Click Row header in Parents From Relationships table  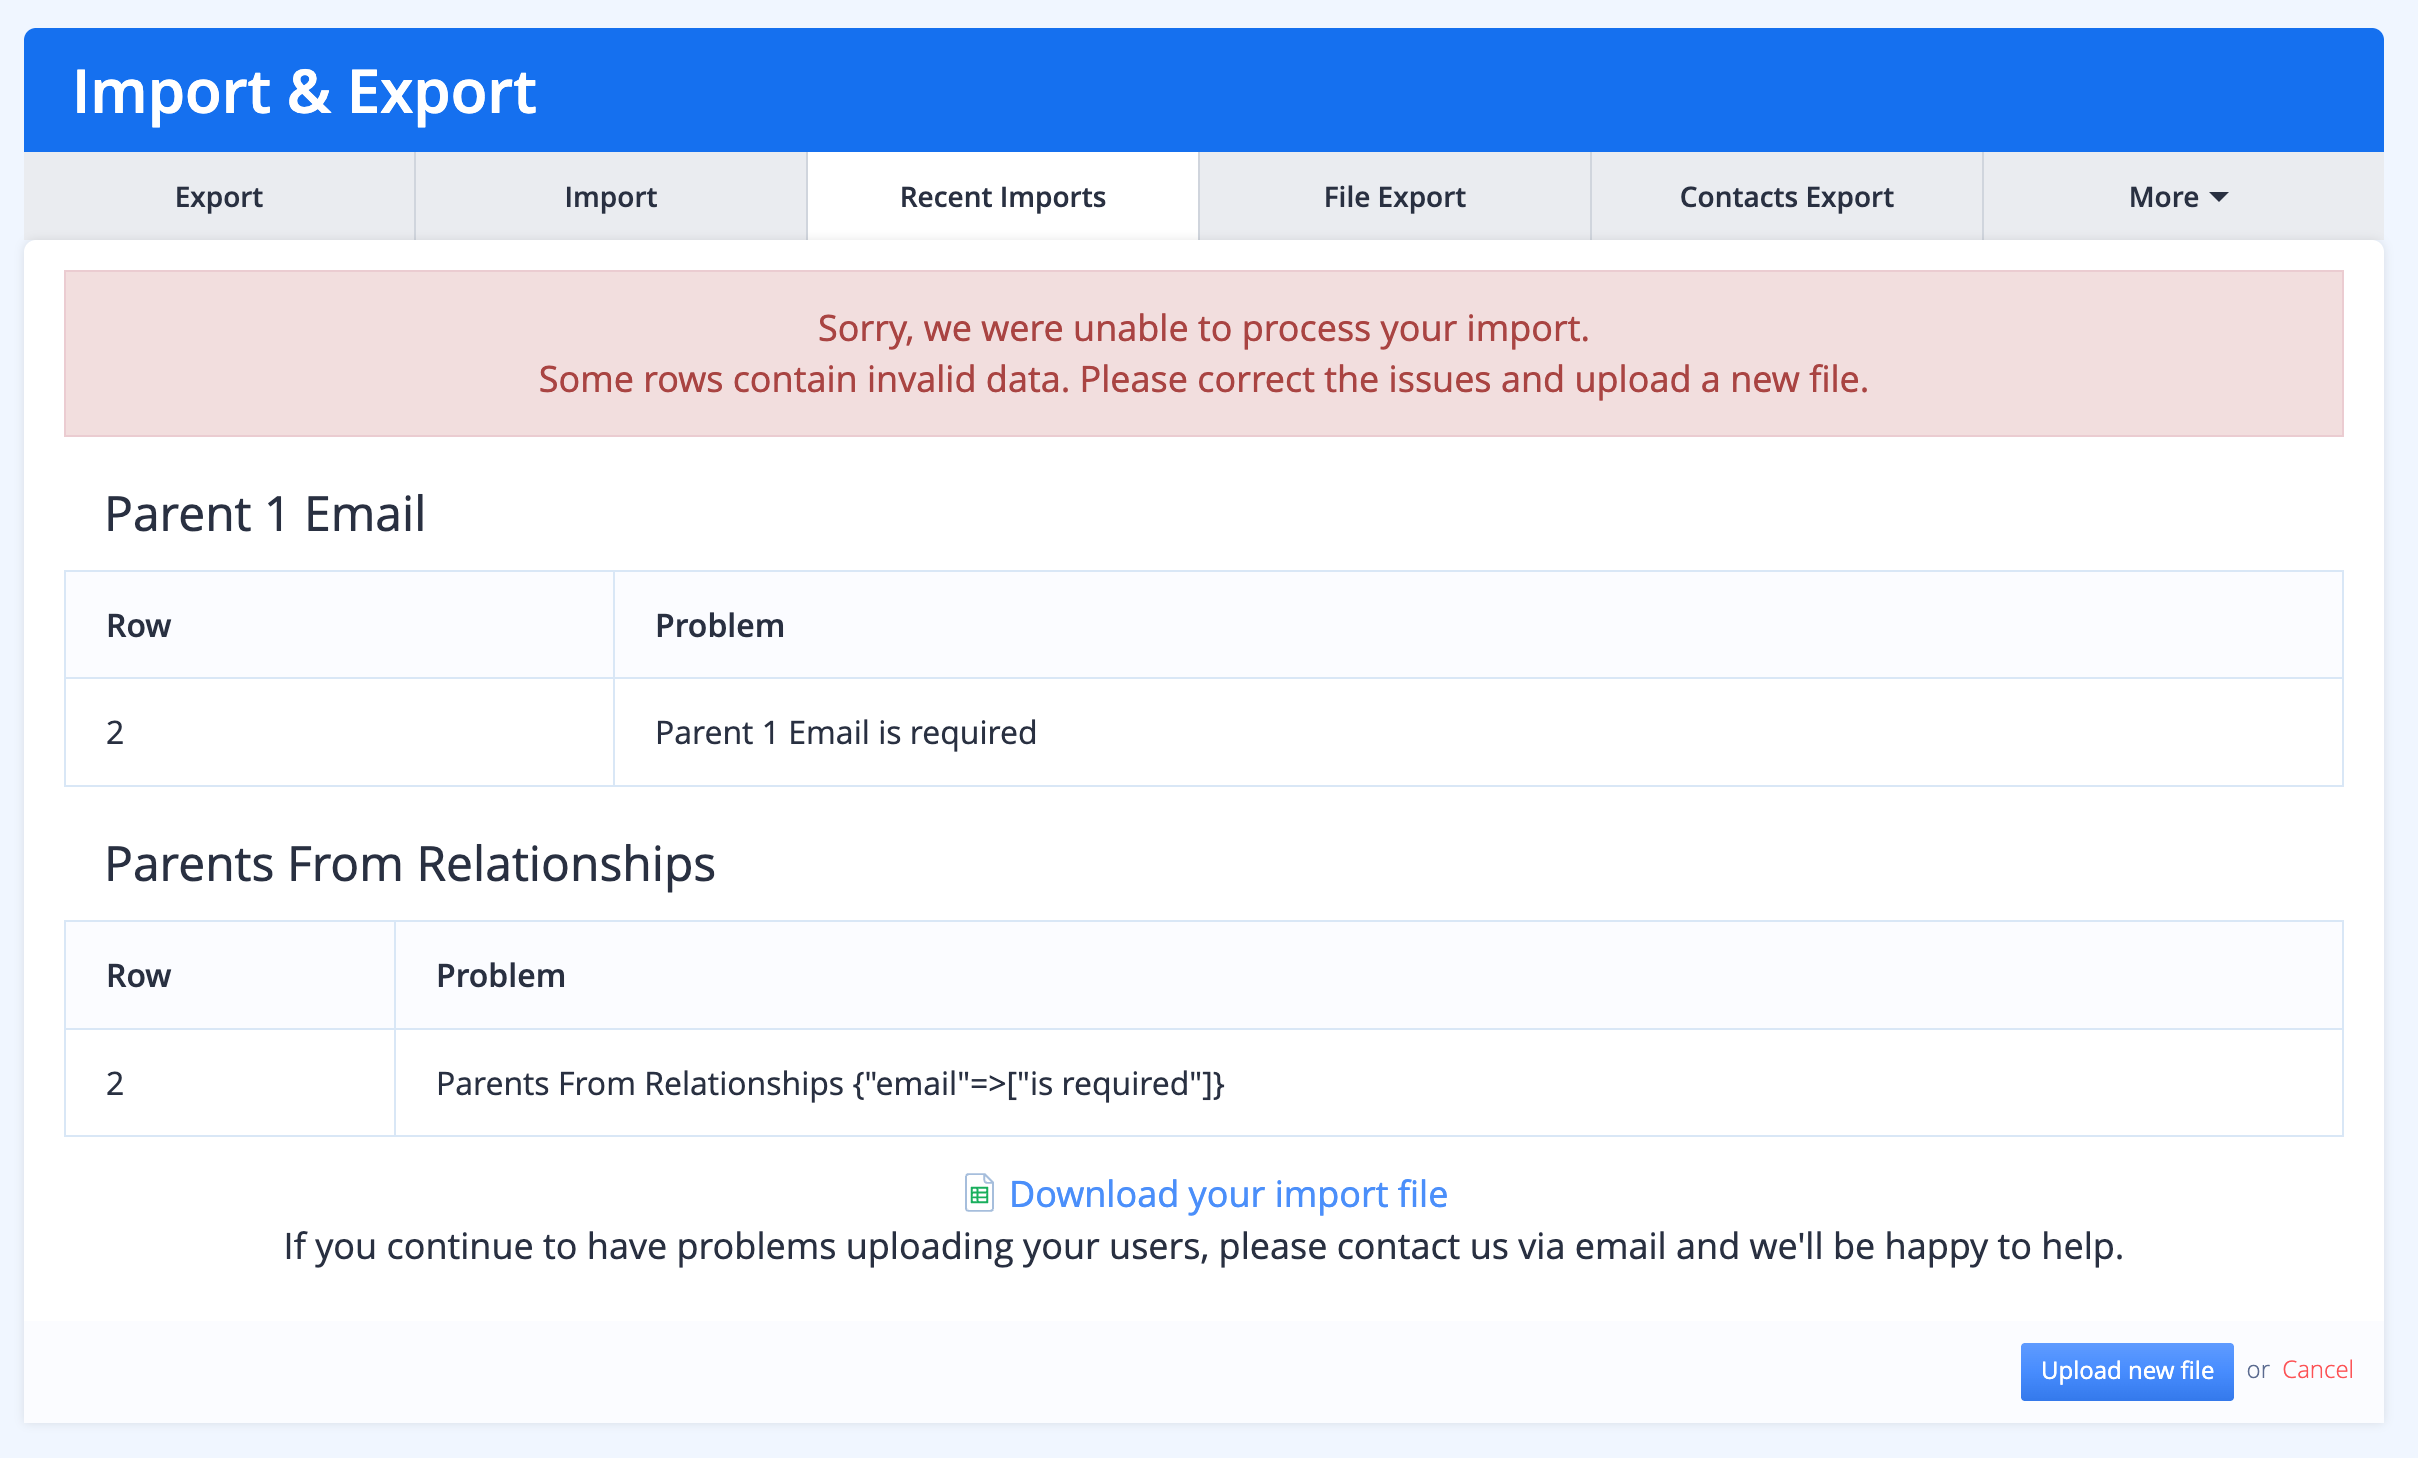point(138,976)
